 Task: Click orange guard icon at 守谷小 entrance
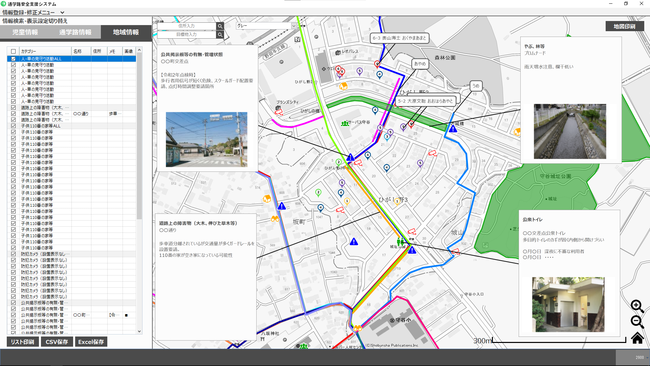pos(357,328)
